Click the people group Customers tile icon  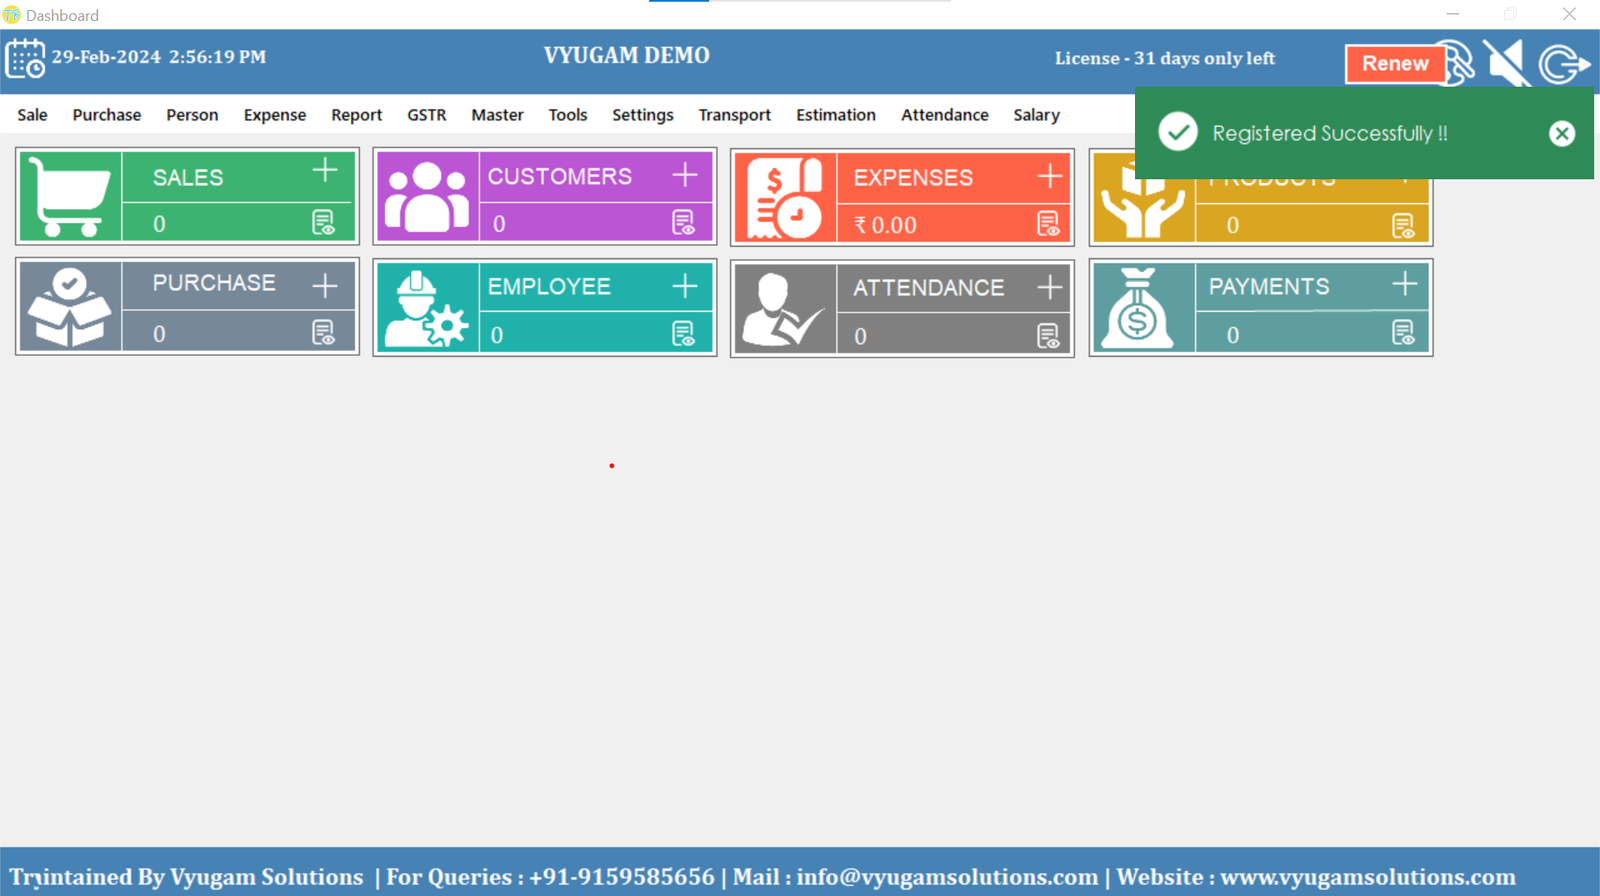pyautogui.click(x=427, y=197)
